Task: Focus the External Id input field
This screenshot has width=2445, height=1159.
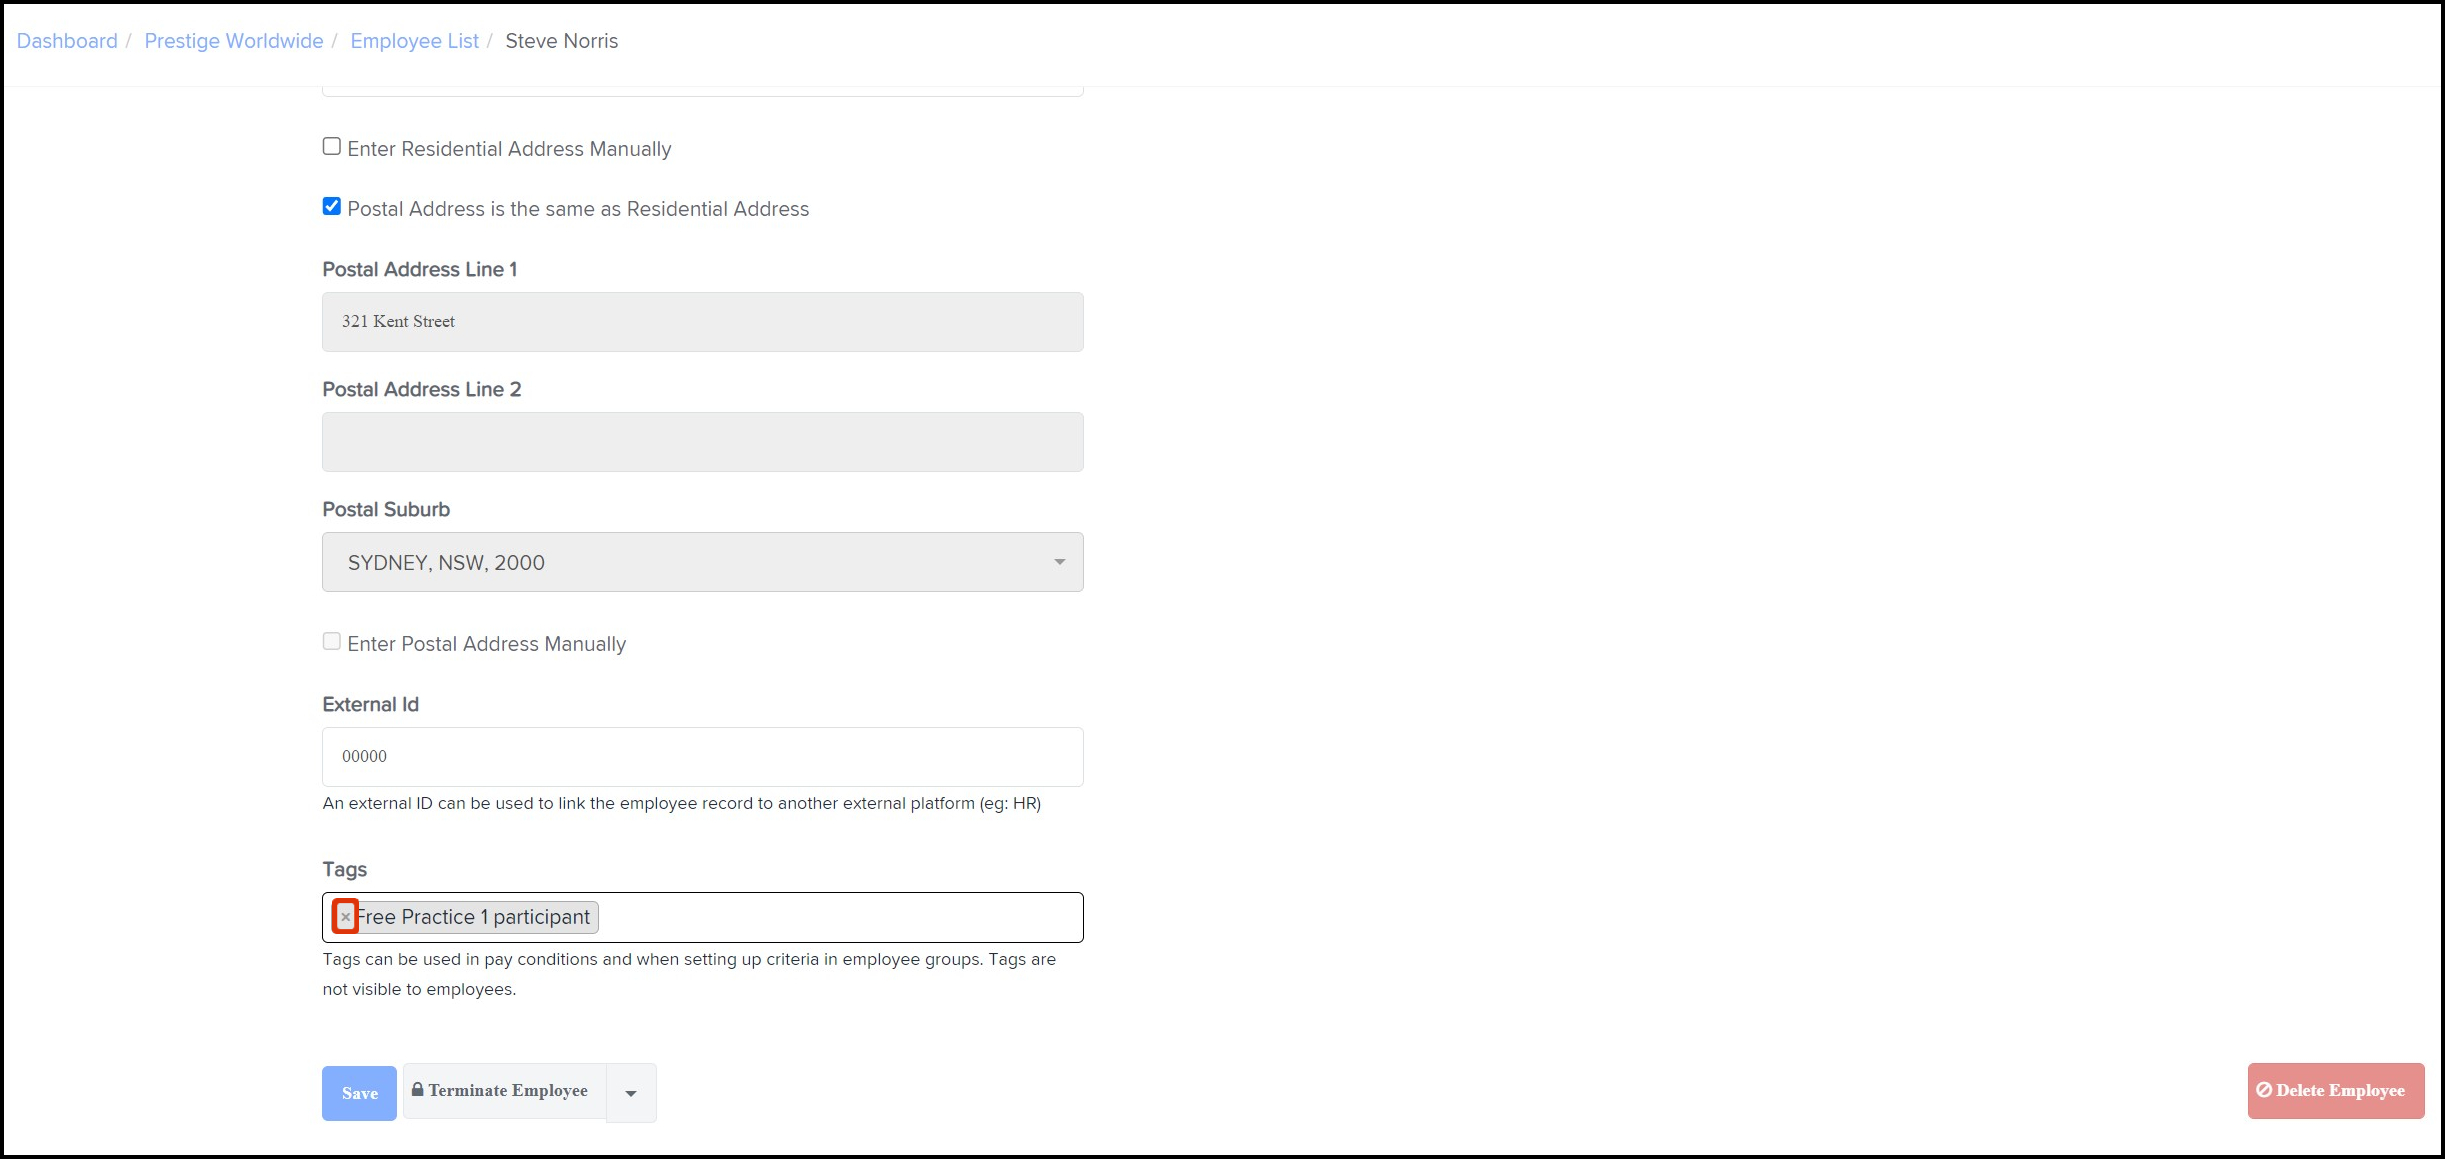Action: click(x=702, y=757)
